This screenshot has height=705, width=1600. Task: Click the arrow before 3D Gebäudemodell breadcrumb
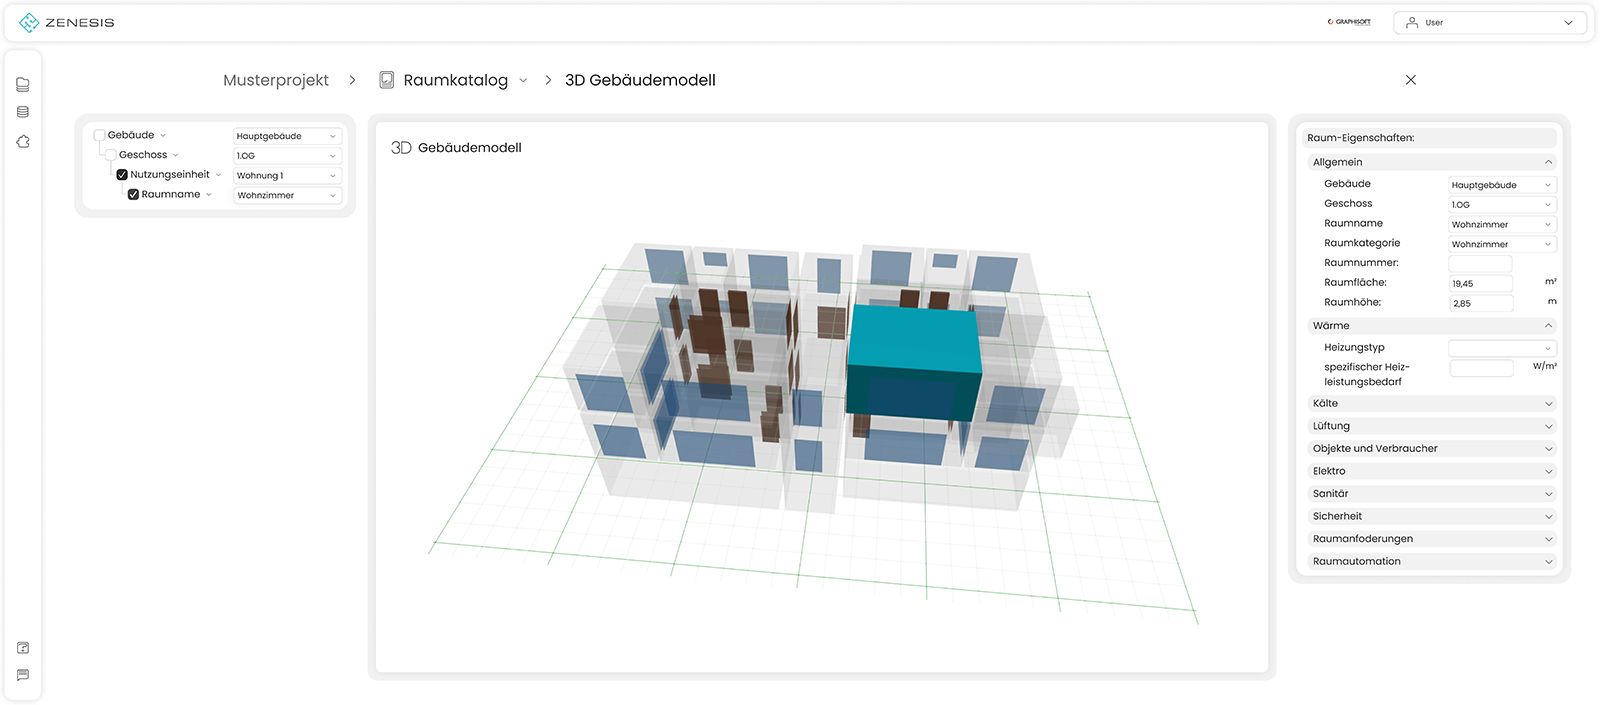548,80
